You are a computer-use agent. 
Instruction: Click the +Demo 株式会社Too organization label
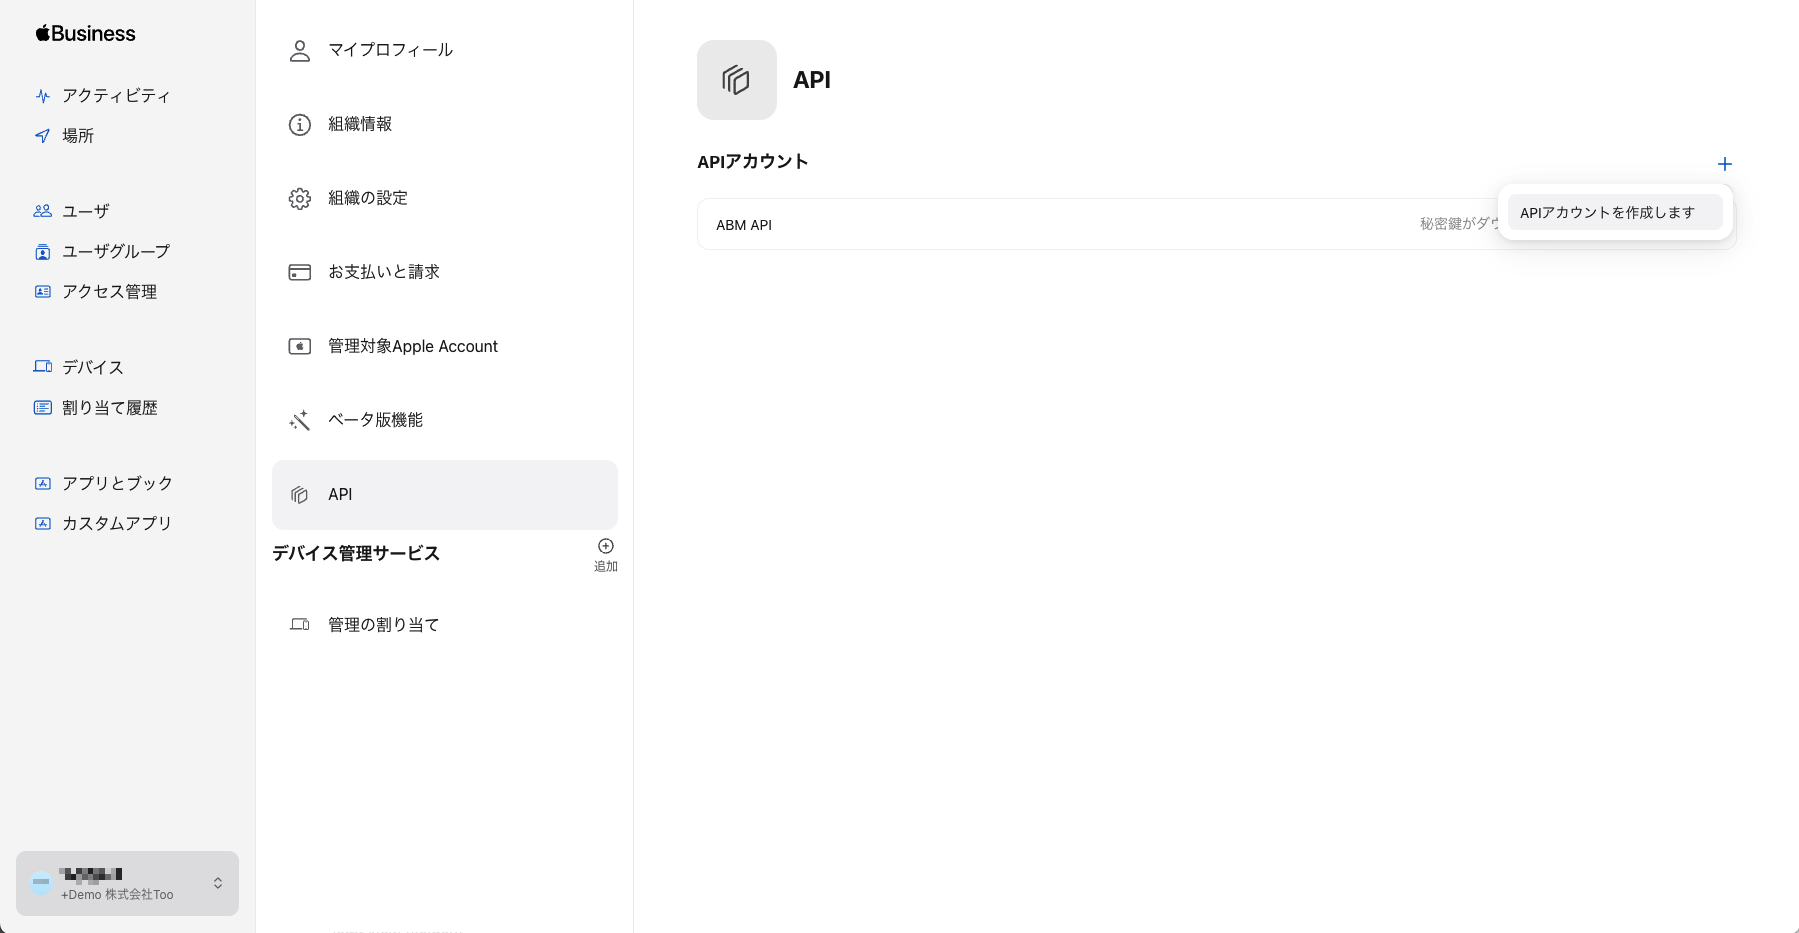[x=117, y=895]
